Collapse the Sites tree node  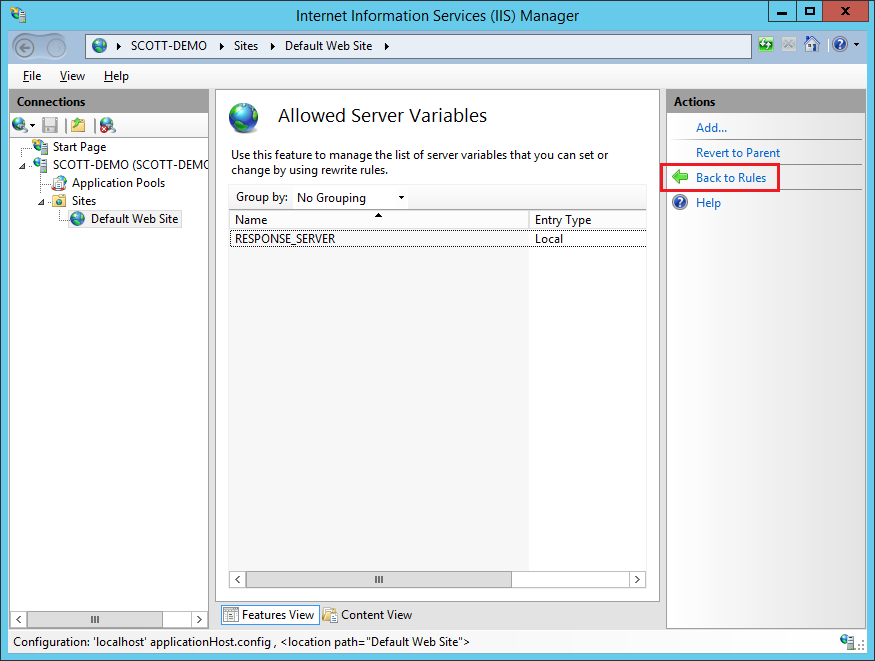click(42, 201)
